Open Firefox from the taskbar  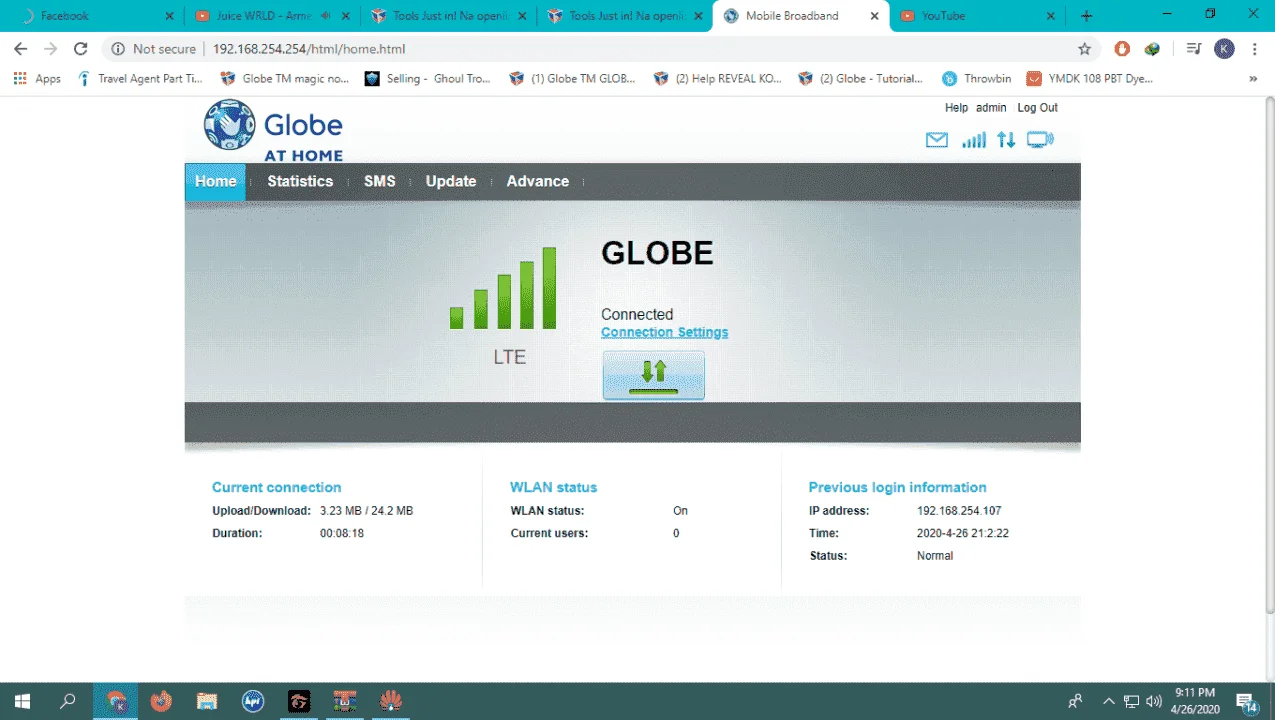click(x=161, y=702)
